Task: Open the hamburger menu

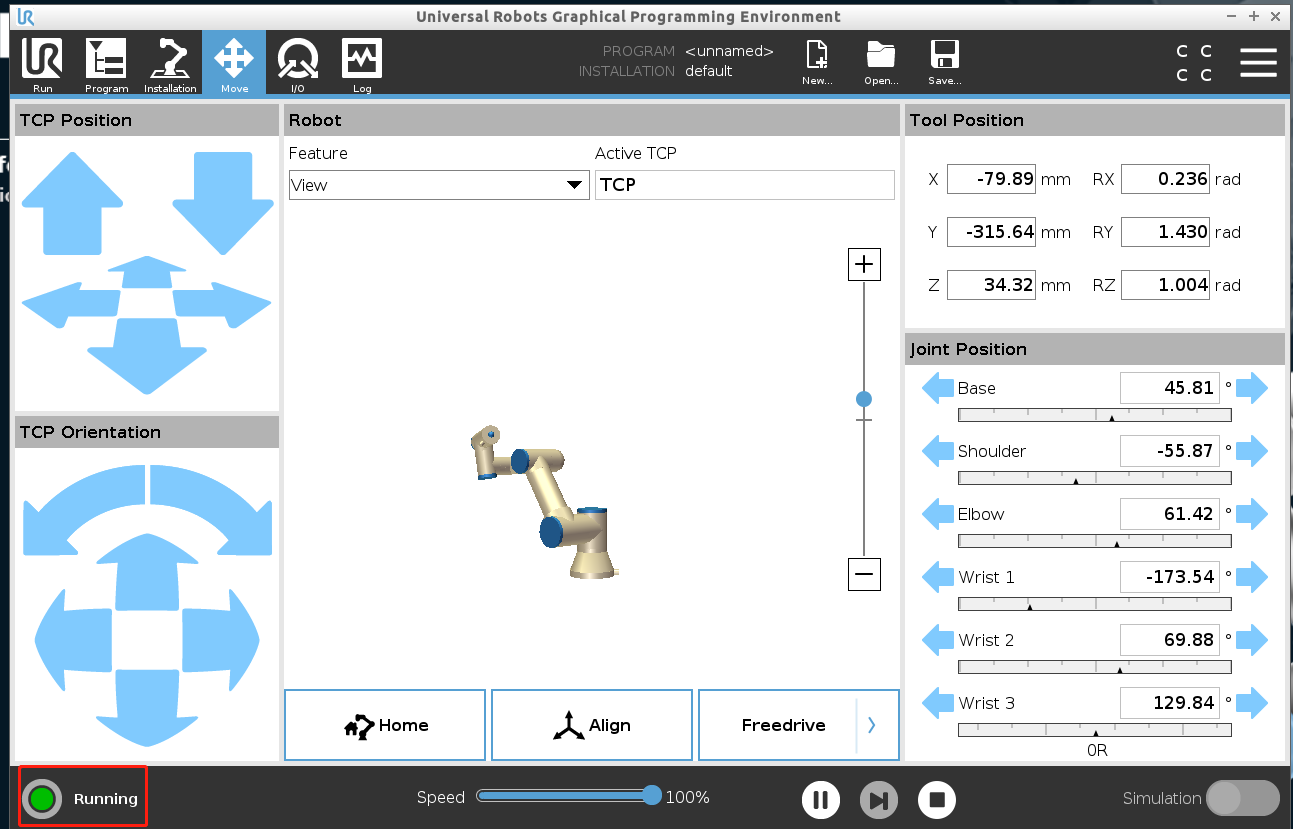Action: [1258, 62]
